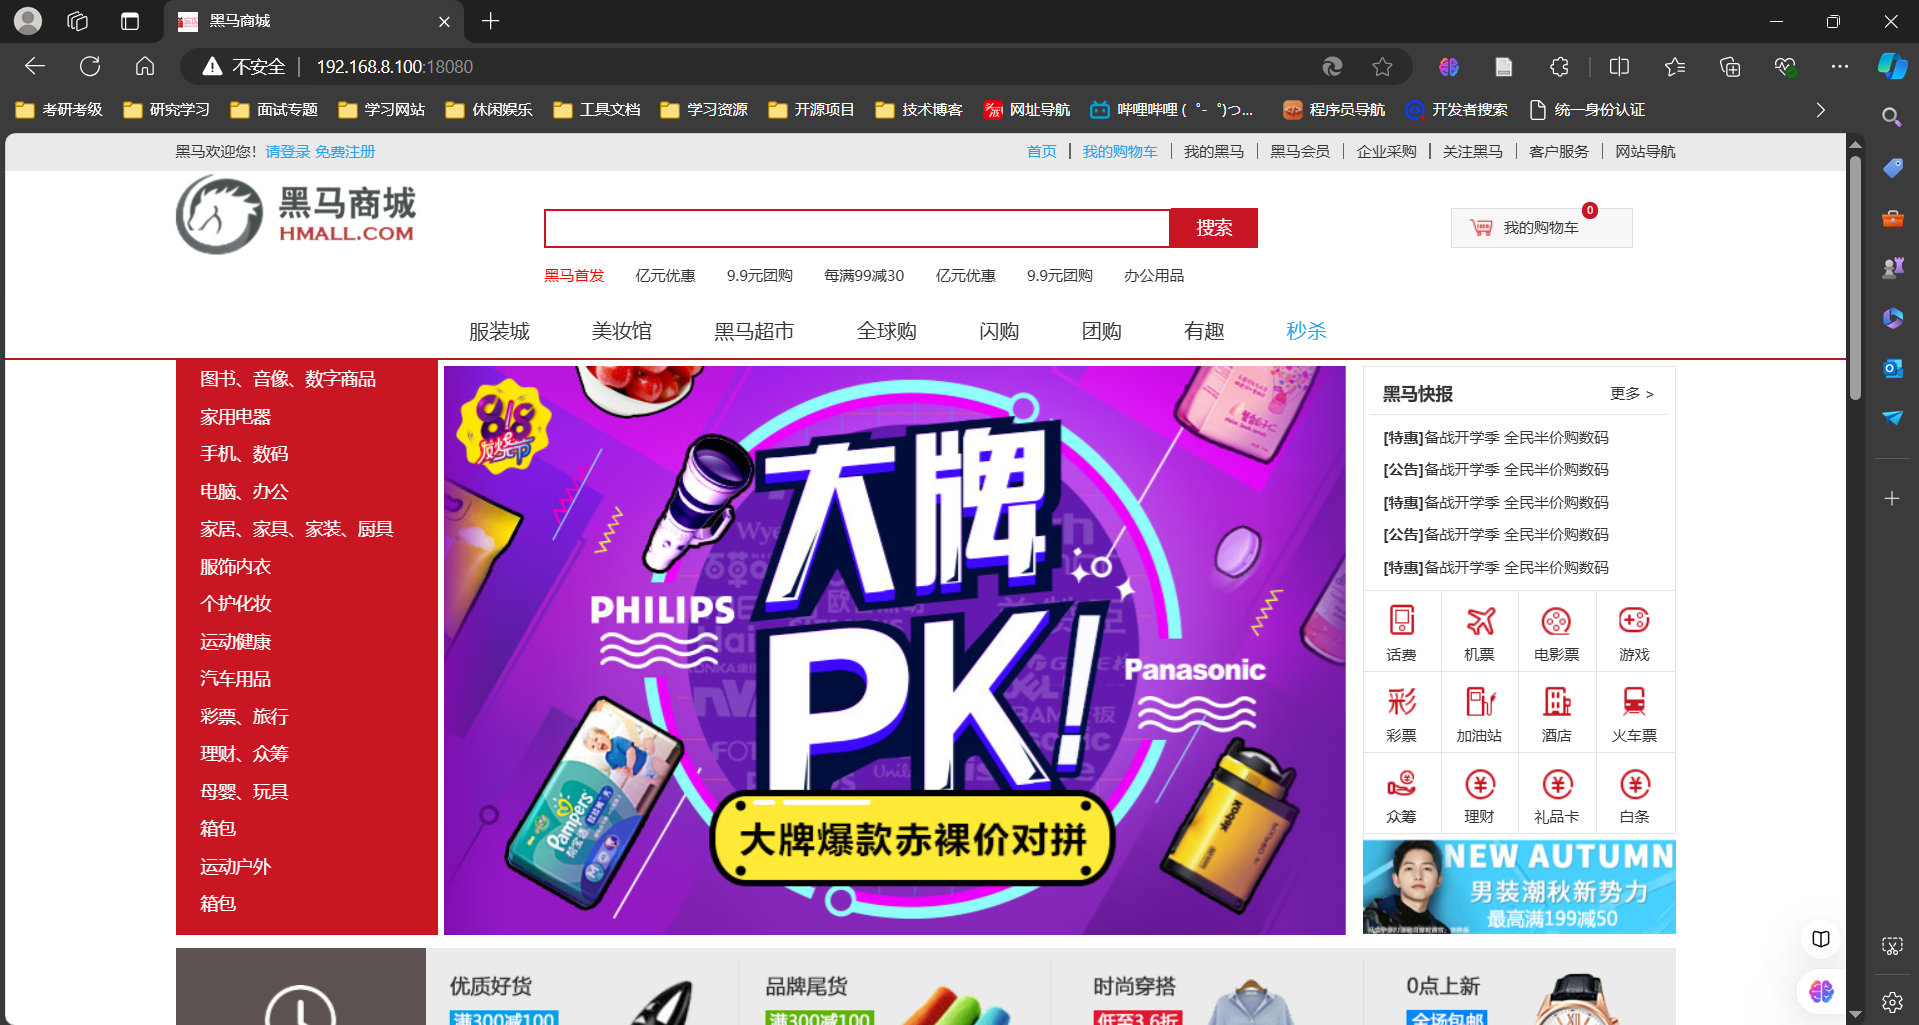The width and height of the screenshot is (1919, 1025).
Task: Add page to favorites star icon
Action: pyautogui.click(x=1382, y=66)
